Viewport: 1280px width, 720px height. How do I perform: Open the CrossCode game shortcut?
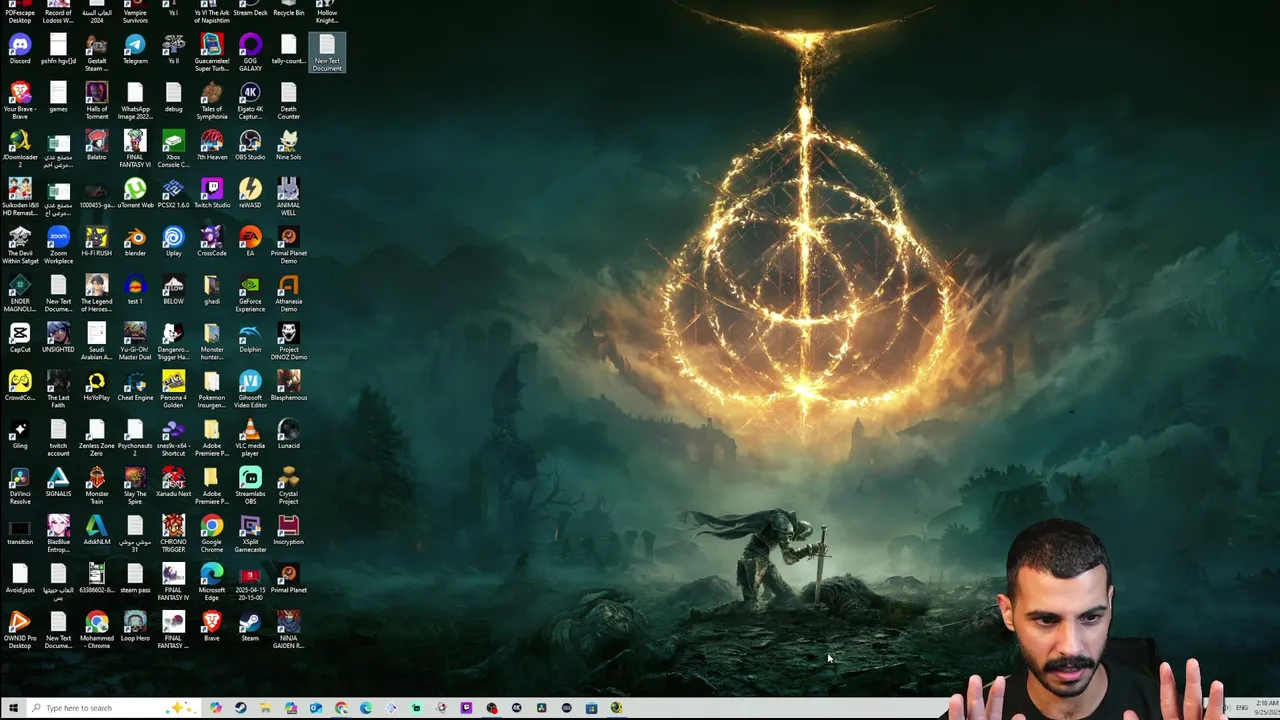[x=212, y=241]
